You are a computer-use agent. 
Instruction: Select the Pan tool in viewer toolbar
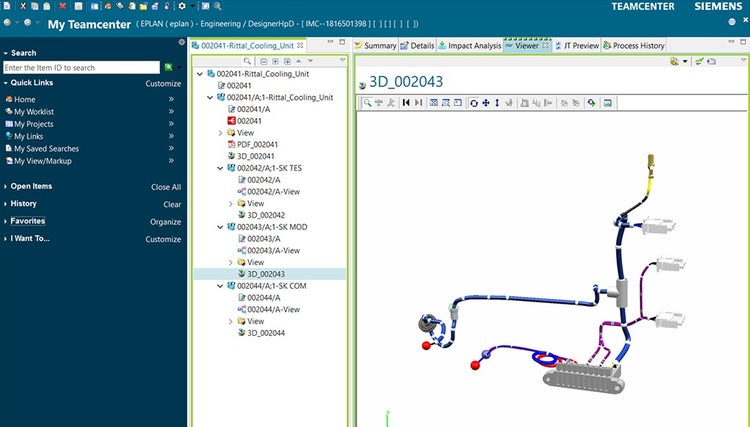[486, 103]
